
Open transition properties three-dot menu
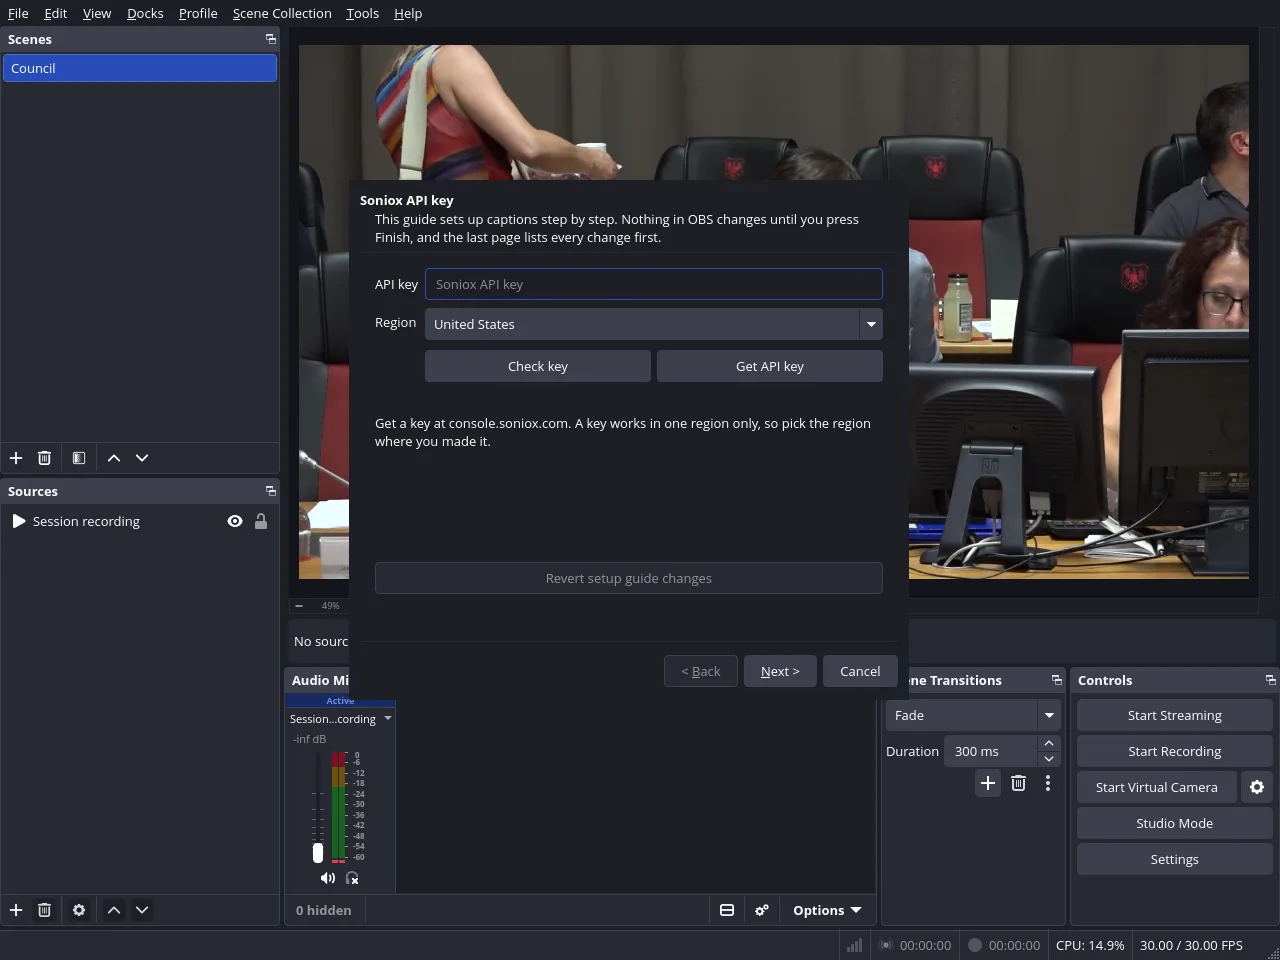pyautogui.click(x=1047, y=783)
